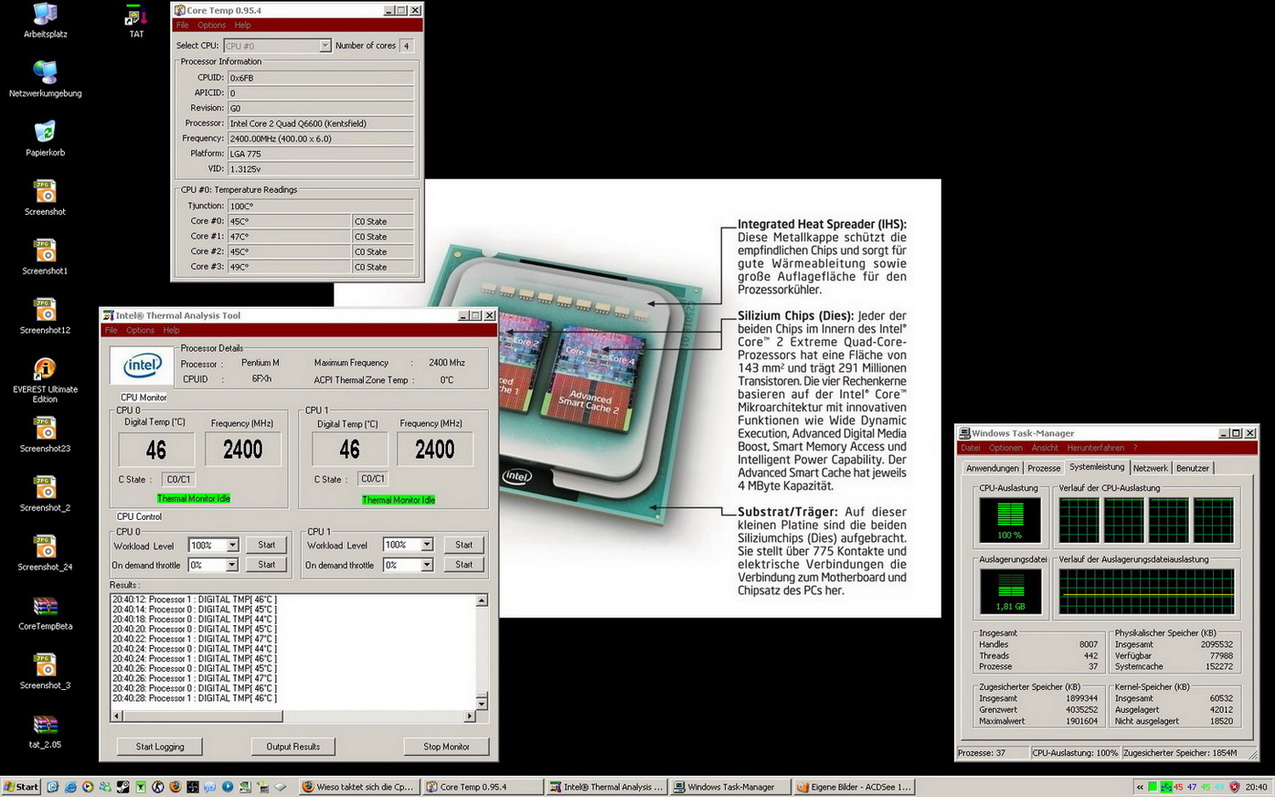This screenshot has width=1275, height=797.
Task: Click the Start Logging button
Action: click(x=160, y=746)
